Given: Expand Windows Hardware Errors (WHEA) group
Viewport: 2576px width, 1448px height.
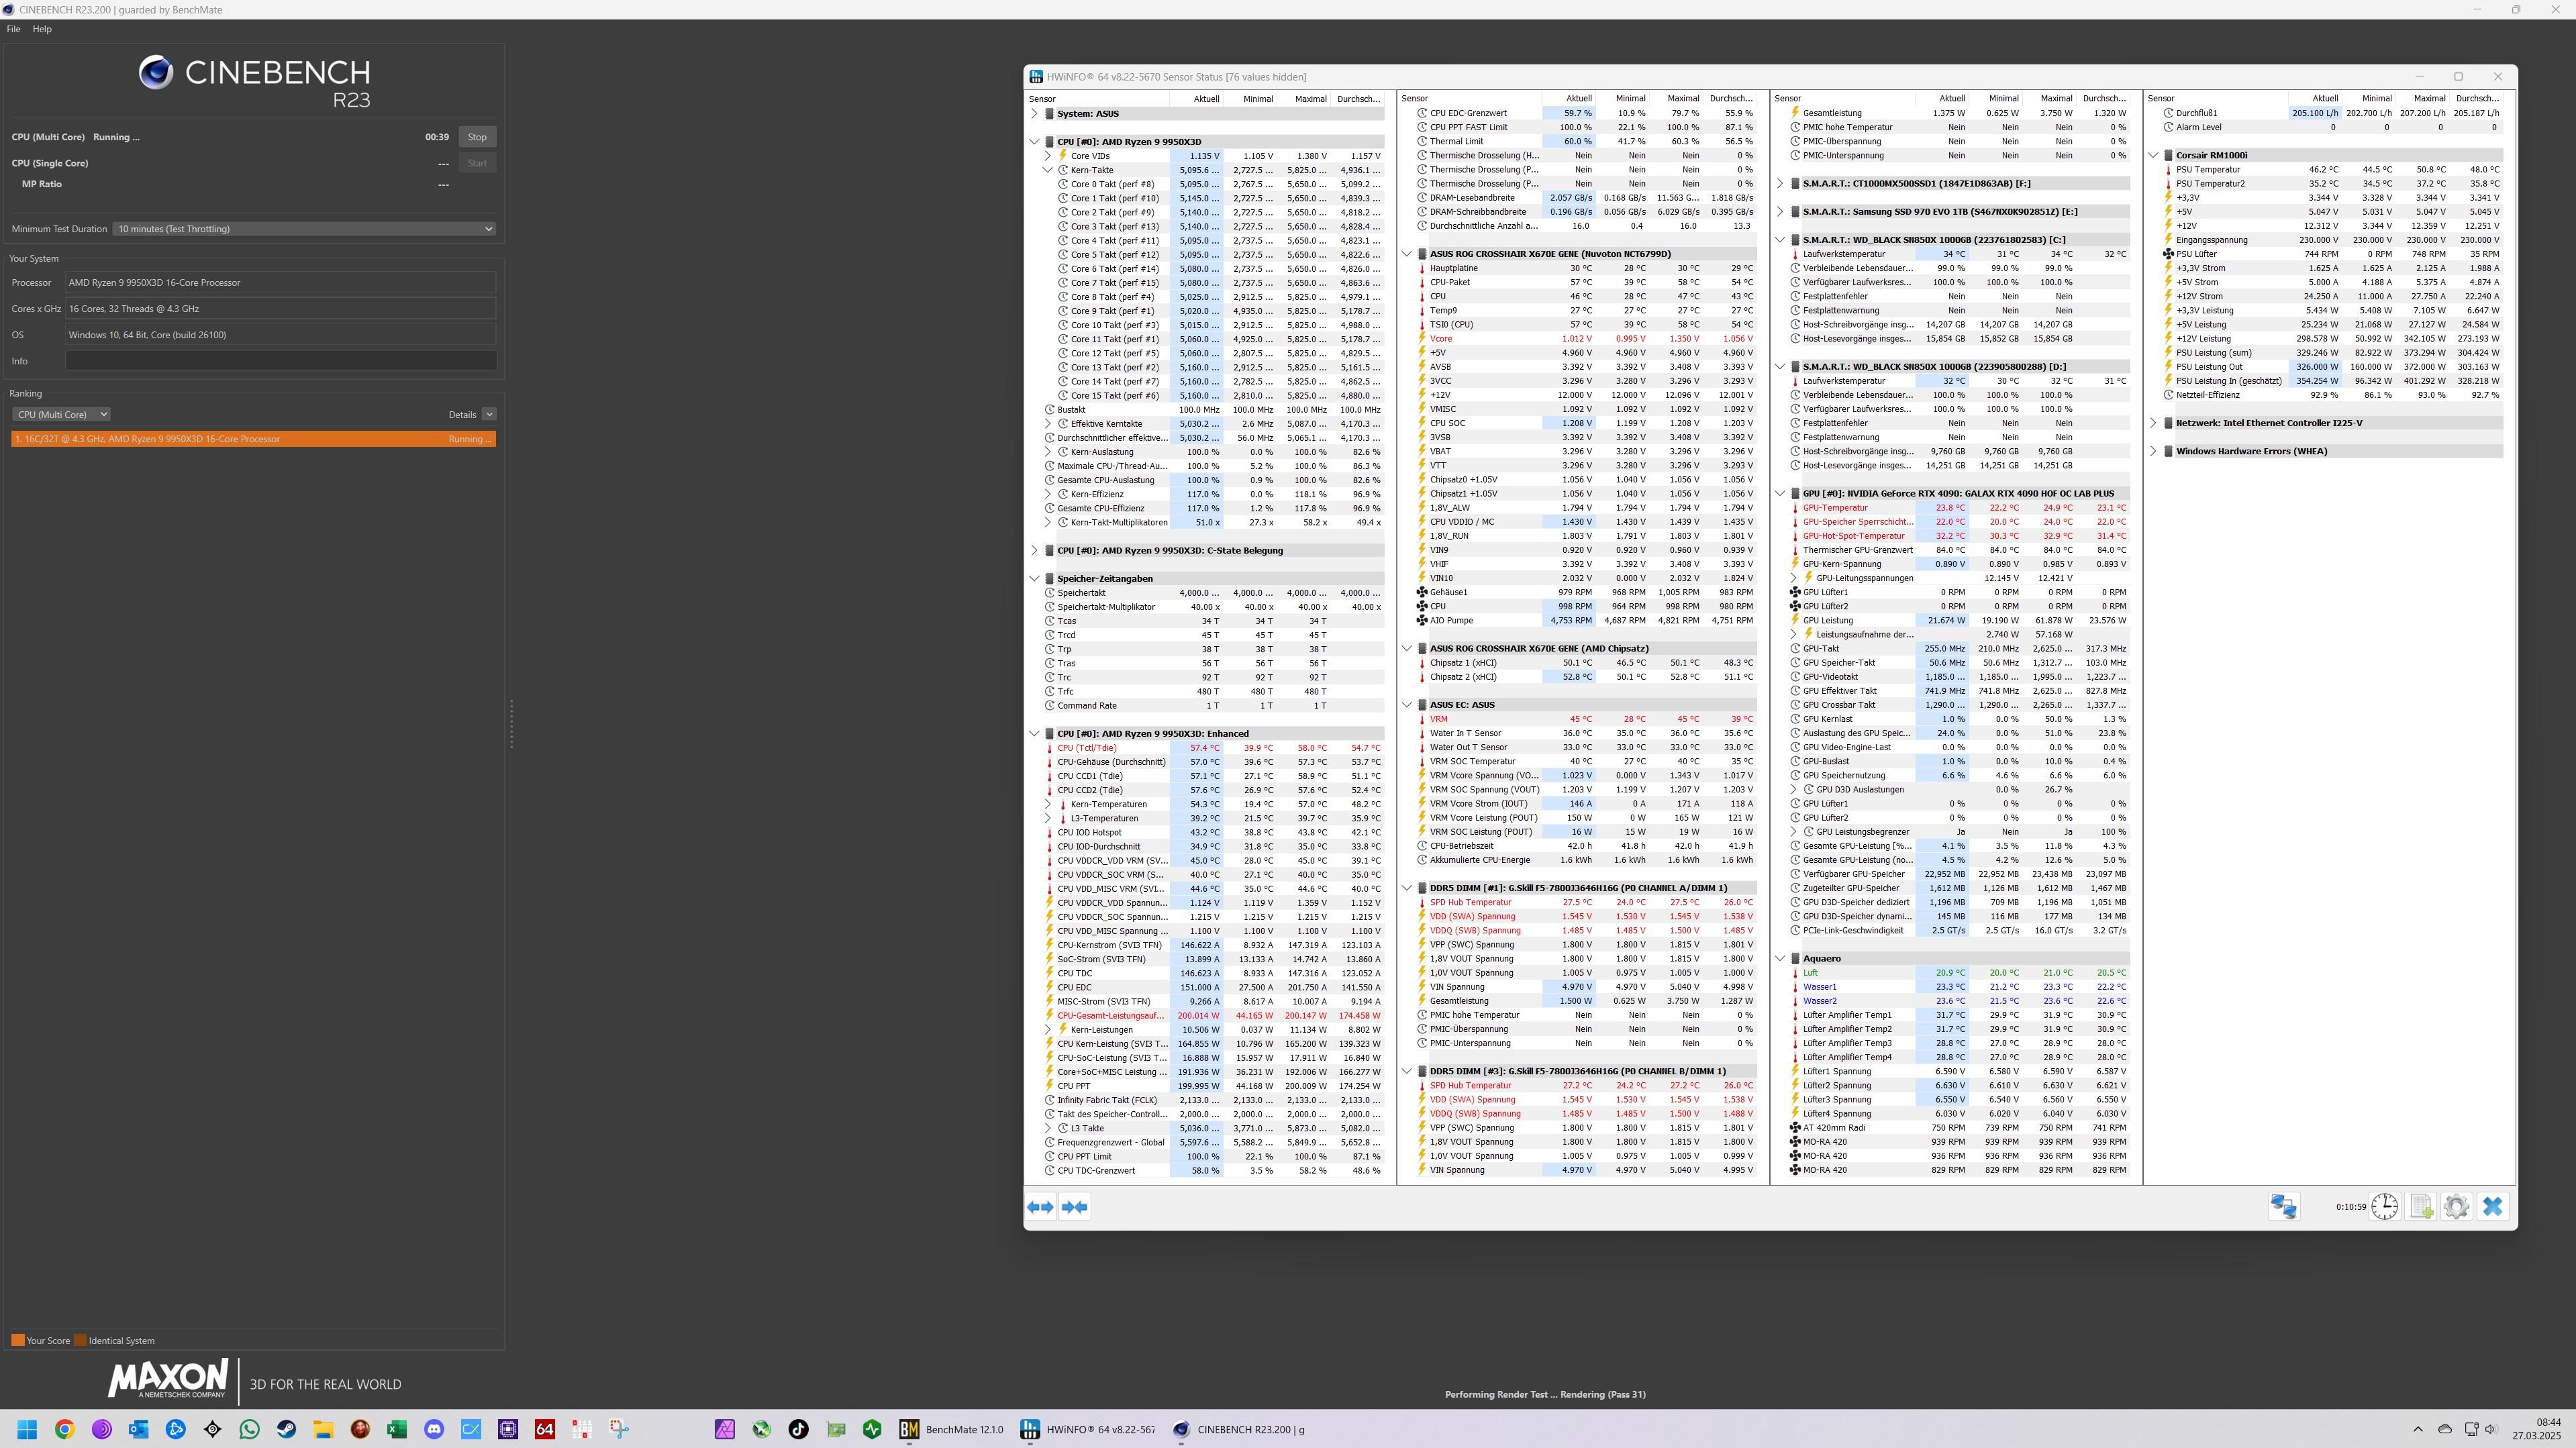Looking at the screenshot, I should 2153,451.
